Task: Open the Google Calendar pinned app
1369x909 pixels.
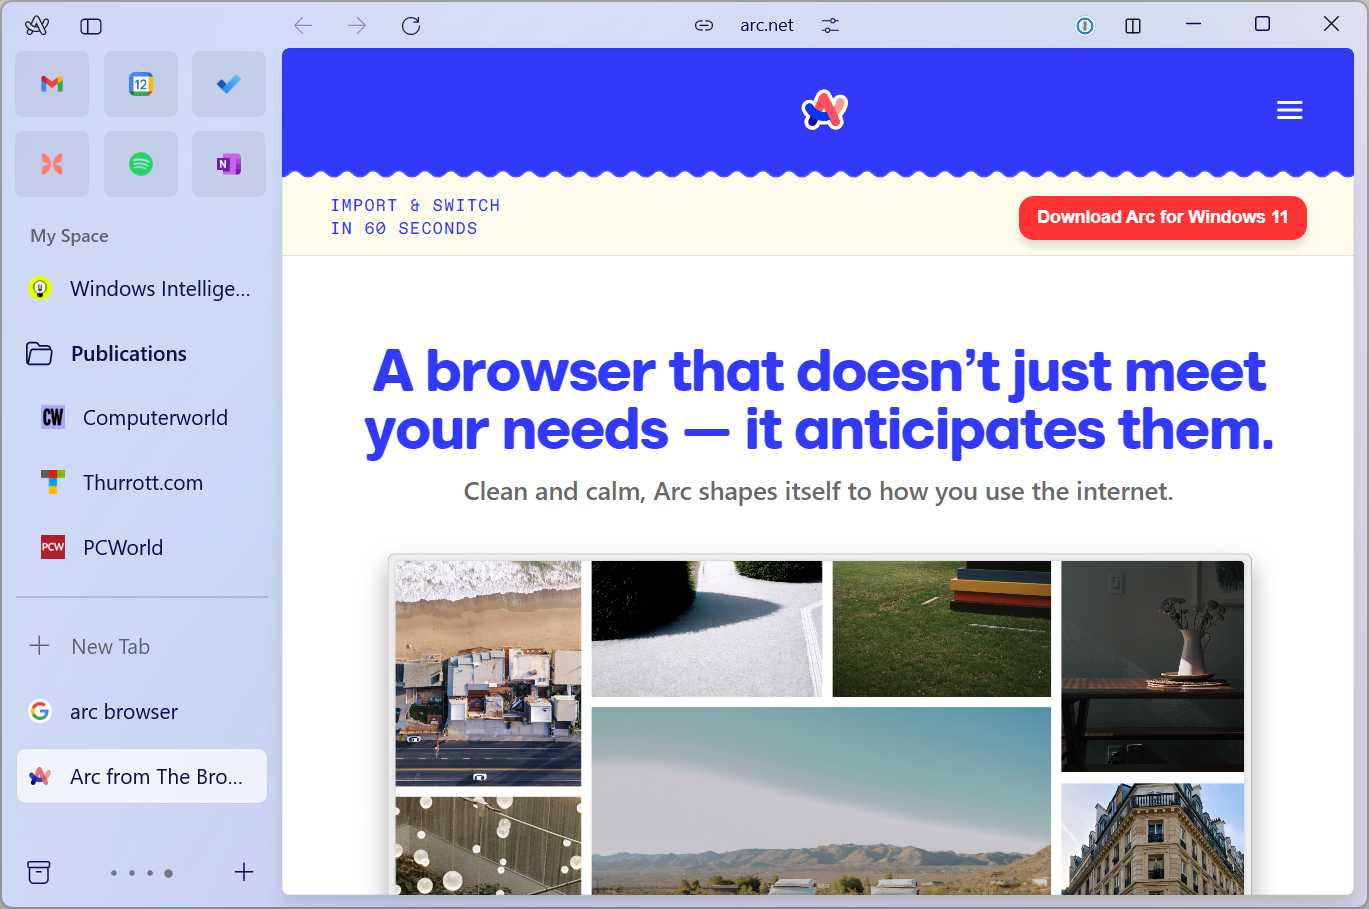Action: (140, 84)
